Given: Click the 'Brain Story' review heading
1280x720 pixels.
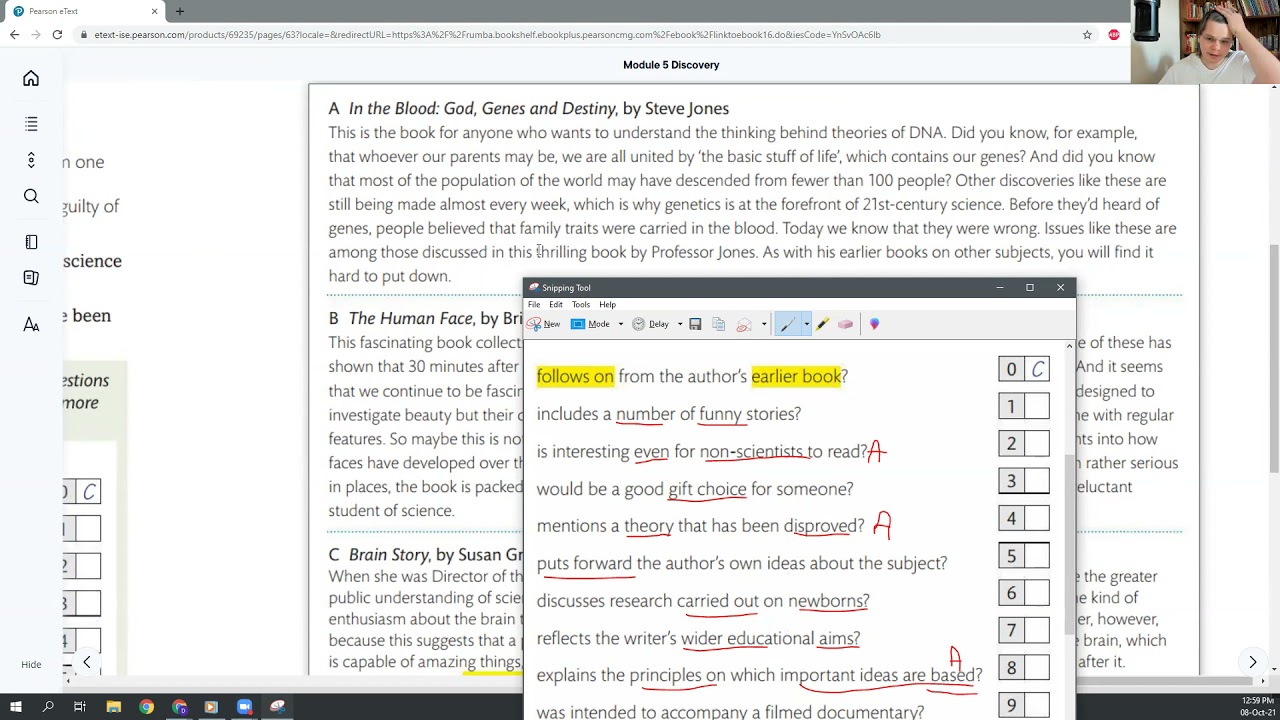Looking at the screenshot, I should [425, 554].
